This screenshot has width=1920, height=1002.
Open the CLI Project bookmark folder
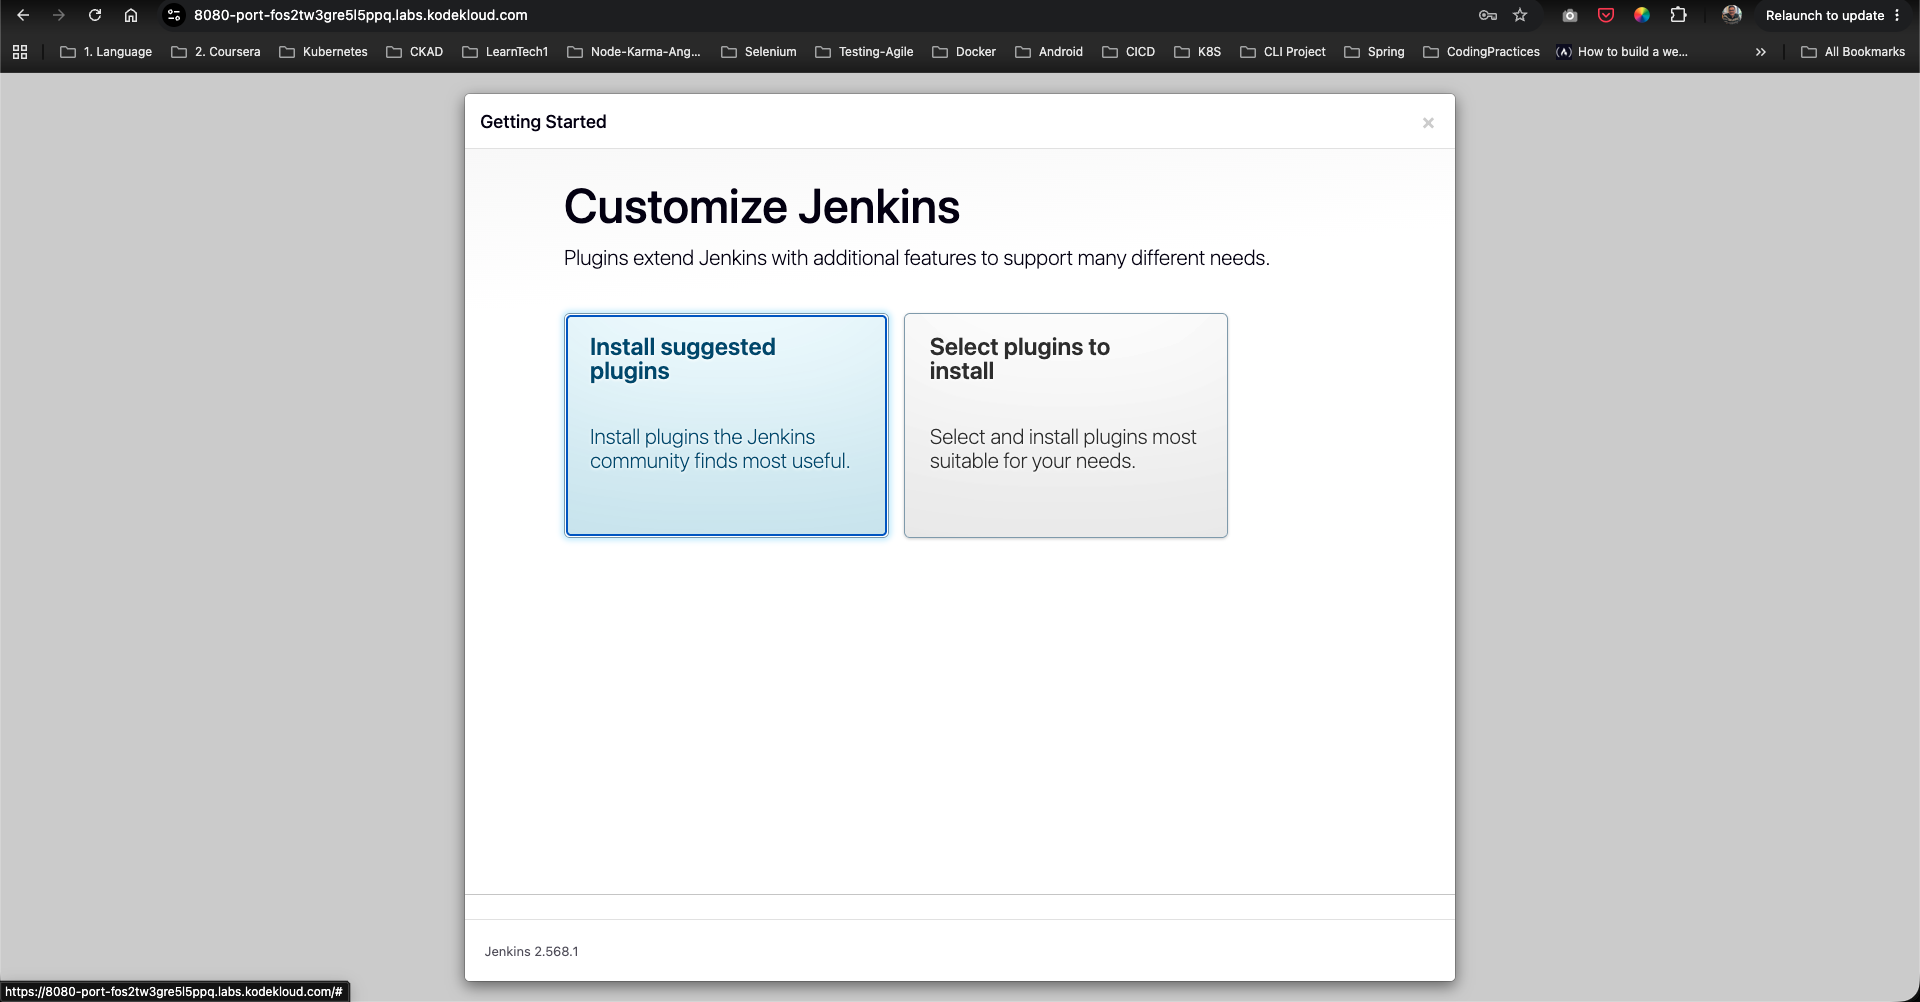click(x=1283, y=52)
